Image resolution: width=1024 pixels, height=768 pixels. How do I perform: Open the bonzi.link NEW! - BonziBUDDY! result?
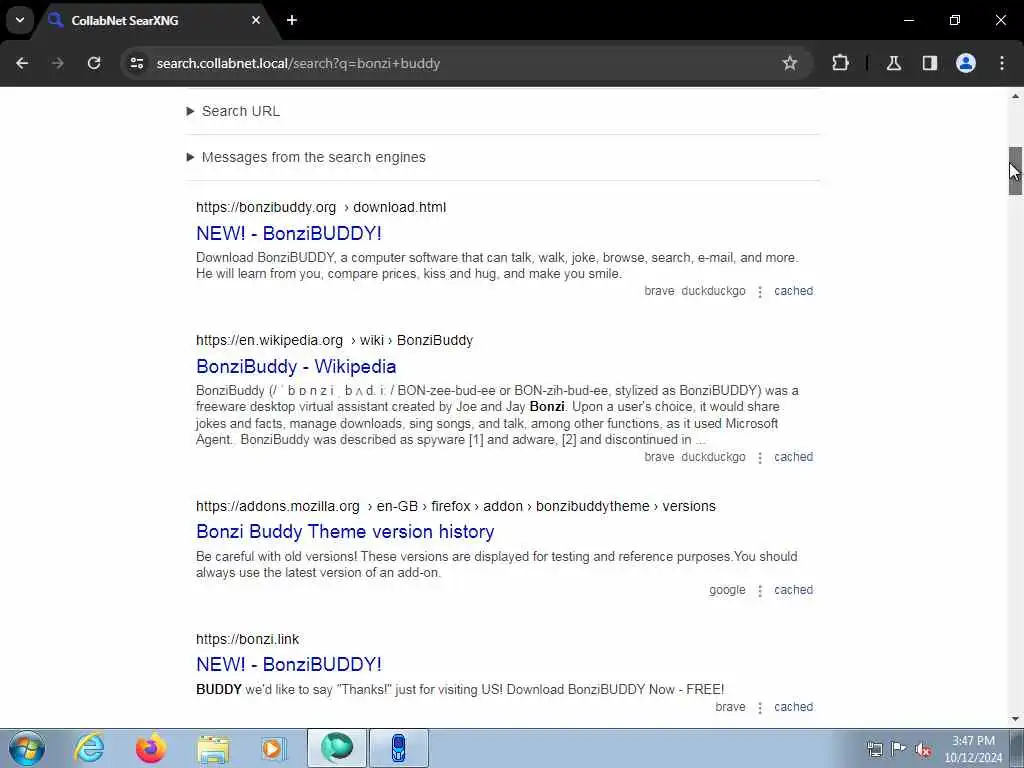point(289,664)
